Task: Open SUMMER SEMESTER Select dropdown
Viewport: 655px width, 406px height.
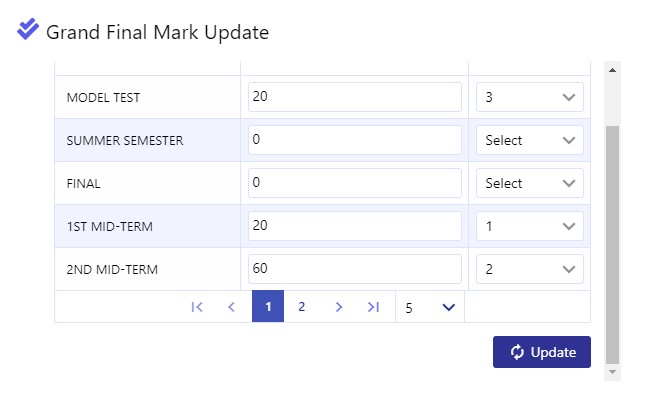Action: tap(530, 140)
